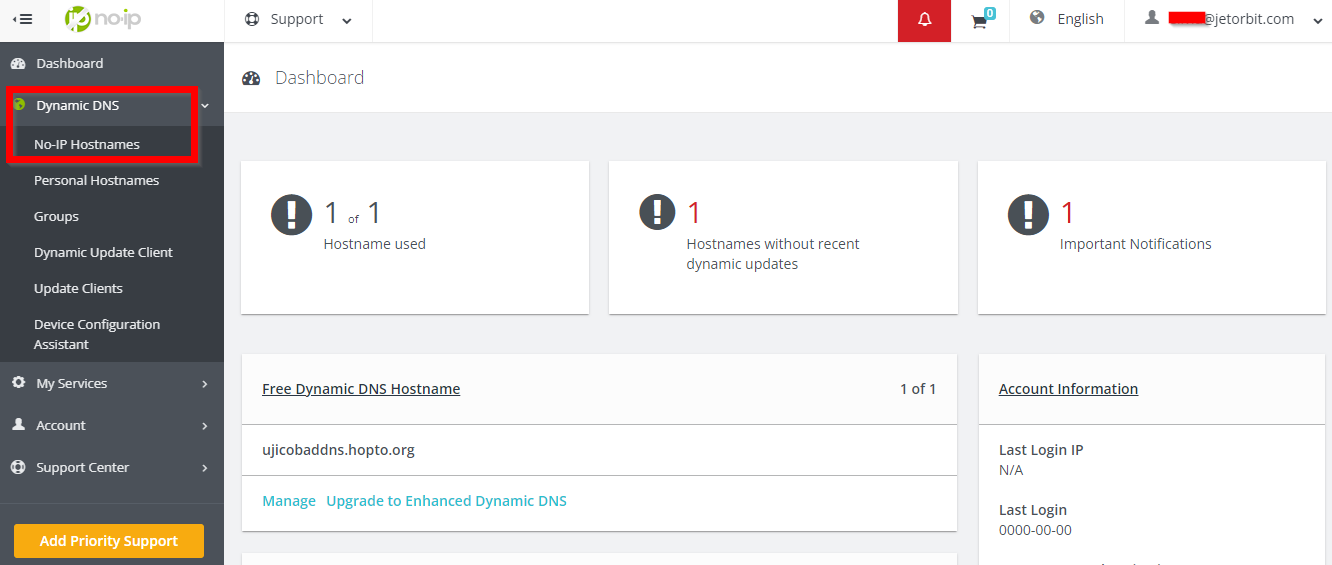Click Upgrade to Enhanced Dynamic DNS

pos(446,501)
